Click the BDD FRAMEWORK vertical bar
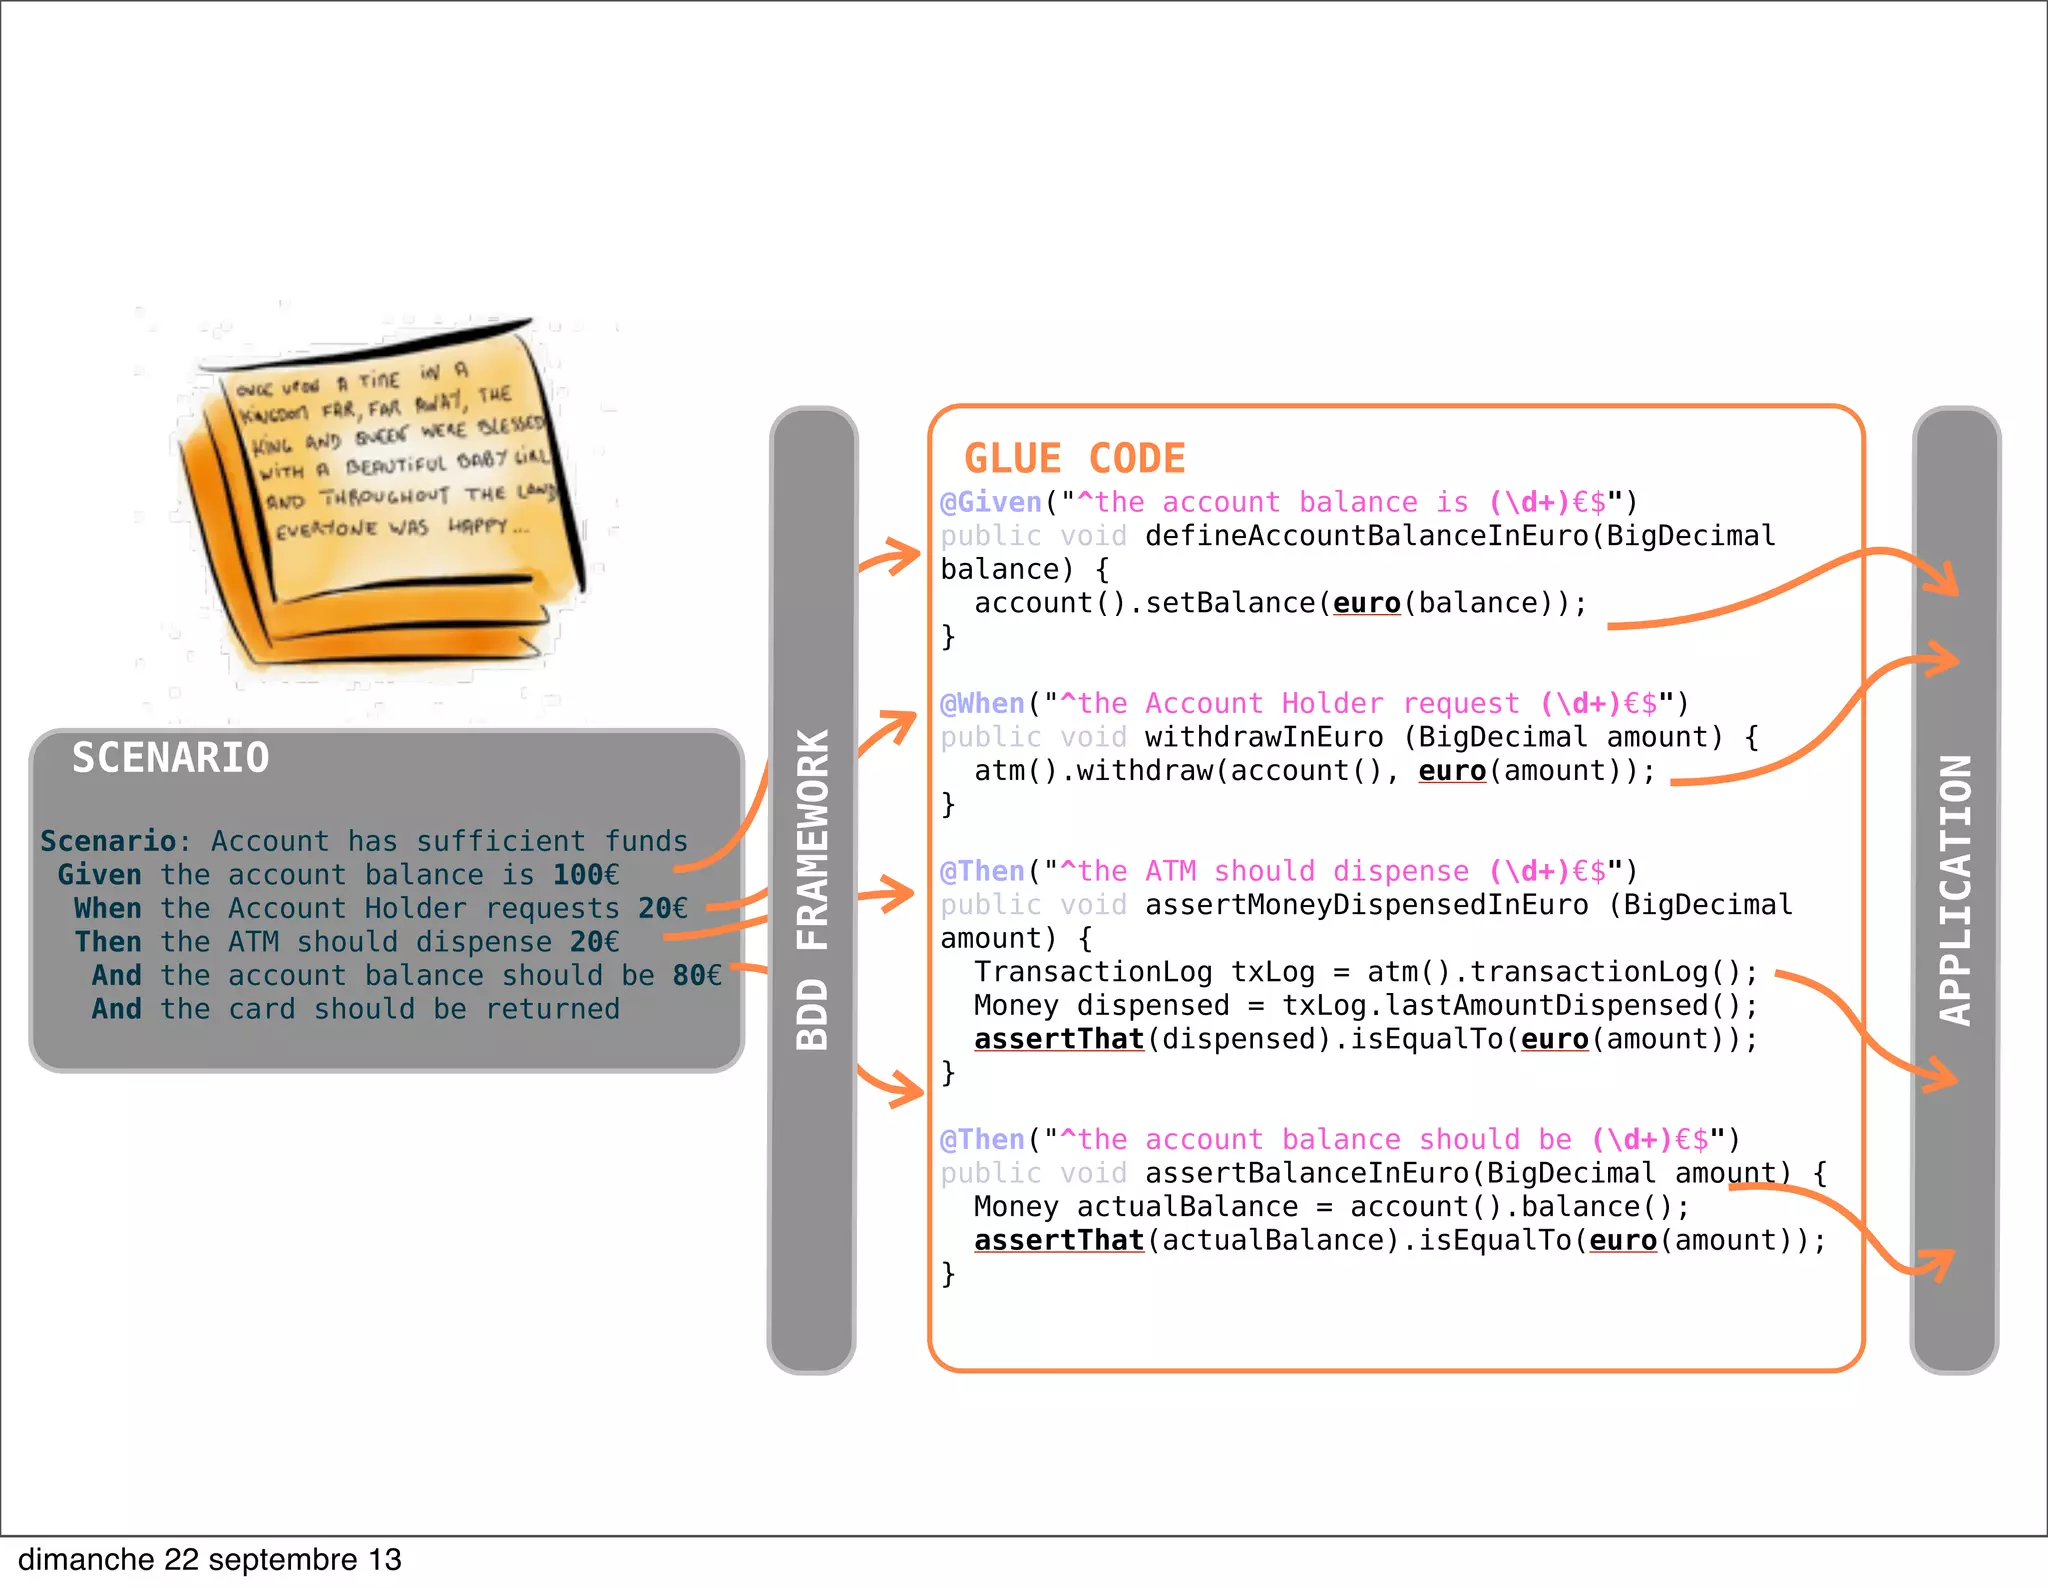2048x1588 pixels. 812,888
